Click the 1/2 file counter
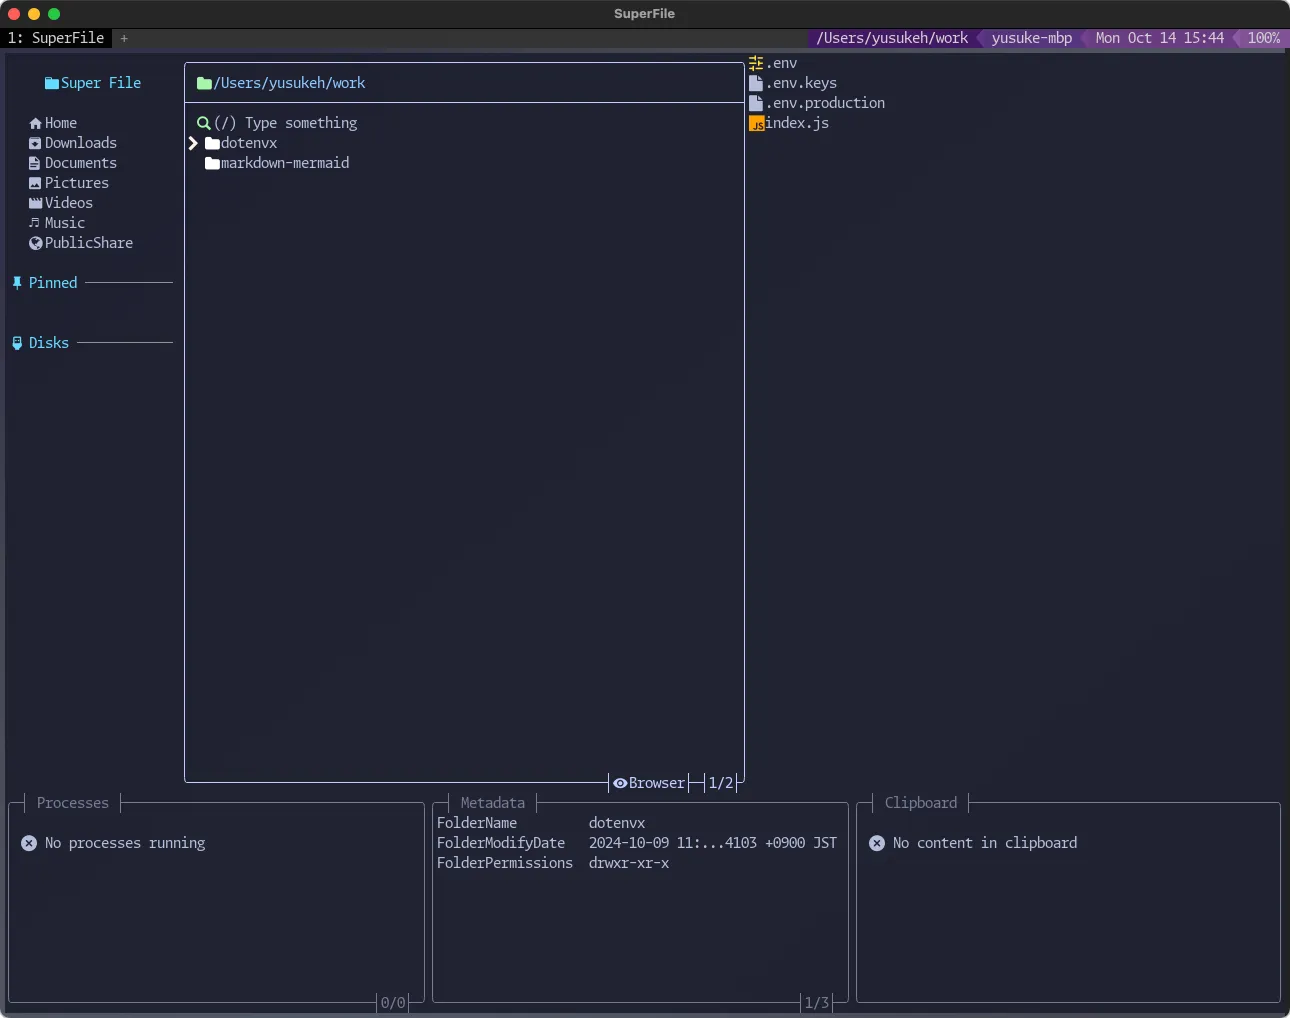1290x1018 pixels. 721,783
